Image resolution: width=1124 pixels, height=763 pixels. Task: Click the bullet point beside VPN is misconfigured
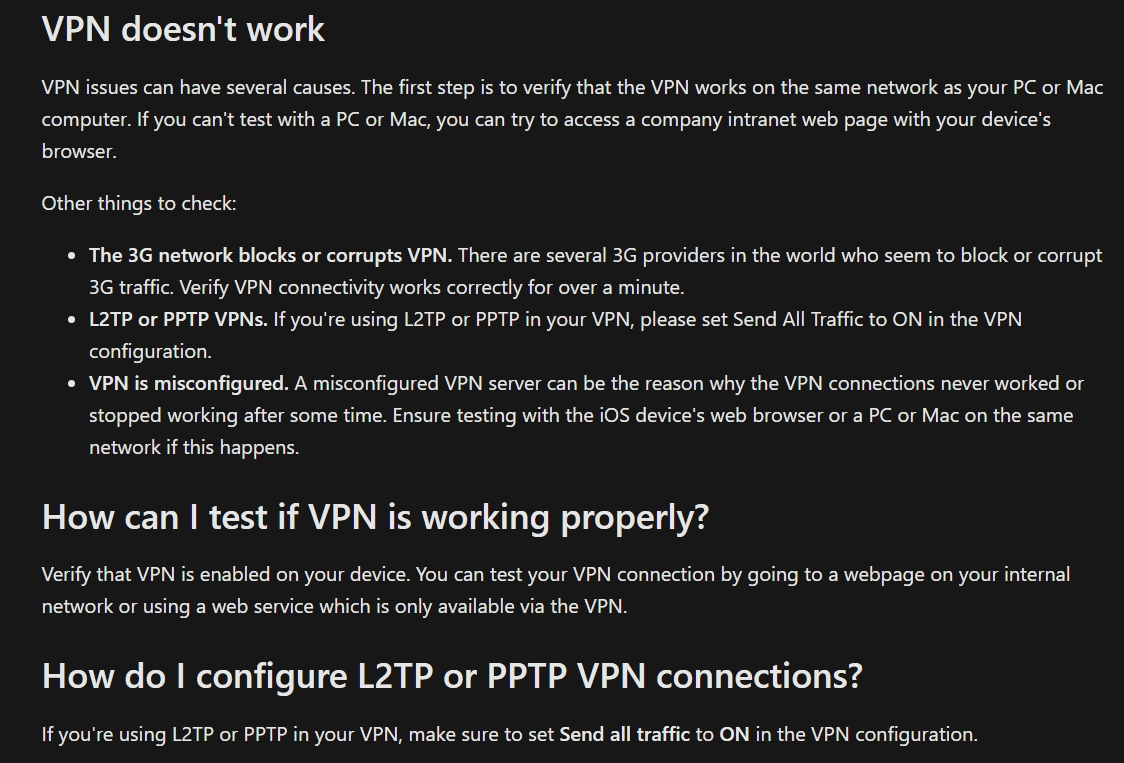71,384
